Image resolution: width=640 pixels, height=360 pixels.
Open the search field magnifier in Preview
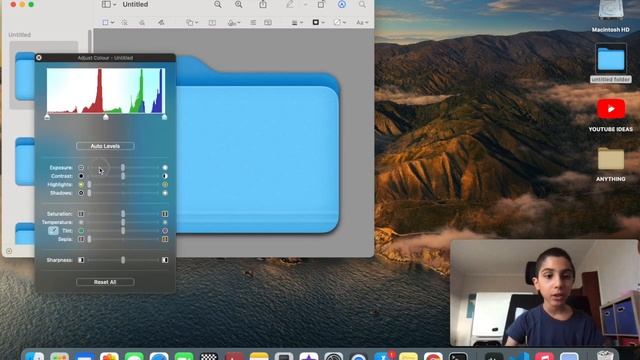[x=362, y=4]
